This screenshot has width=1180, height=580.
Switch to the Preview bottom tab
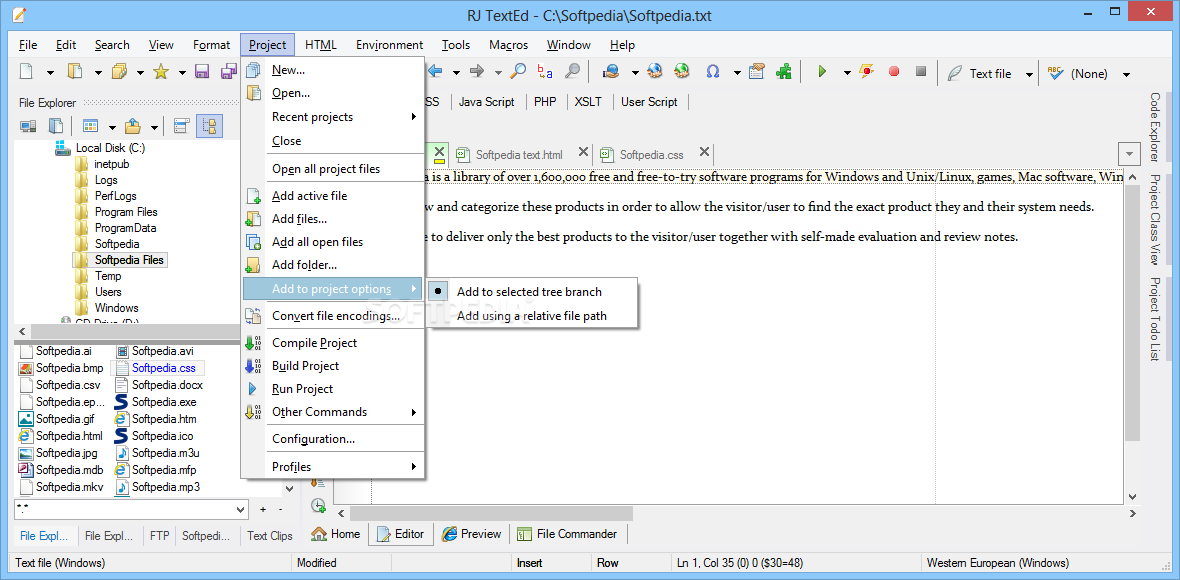(x=472, y=534)
